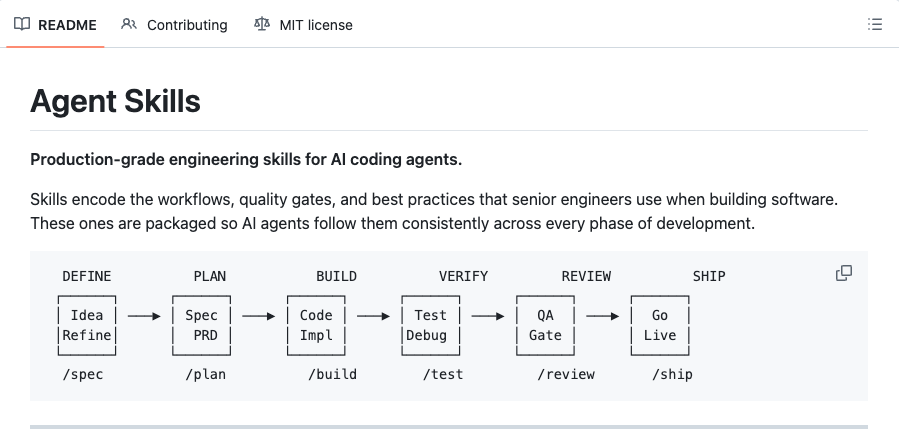This screenshot has height=436, width=899.
Task: Click the book icon beside README
Action: click(x=22, y=24)
